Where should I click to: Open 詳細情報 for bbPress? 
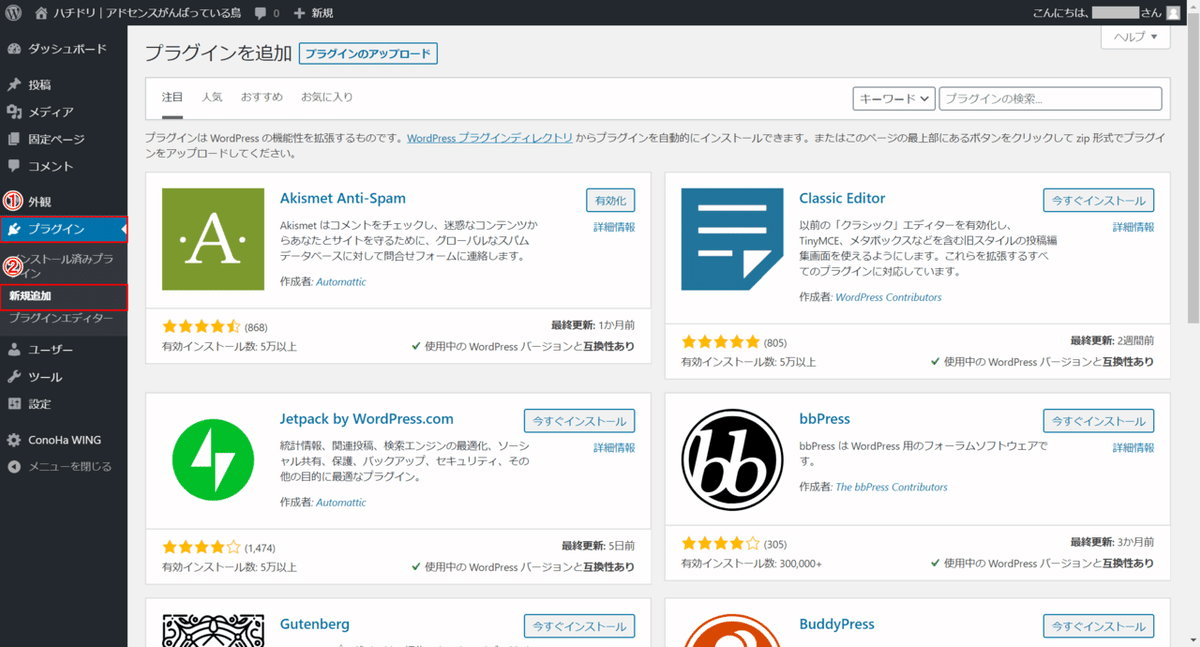1134,448
